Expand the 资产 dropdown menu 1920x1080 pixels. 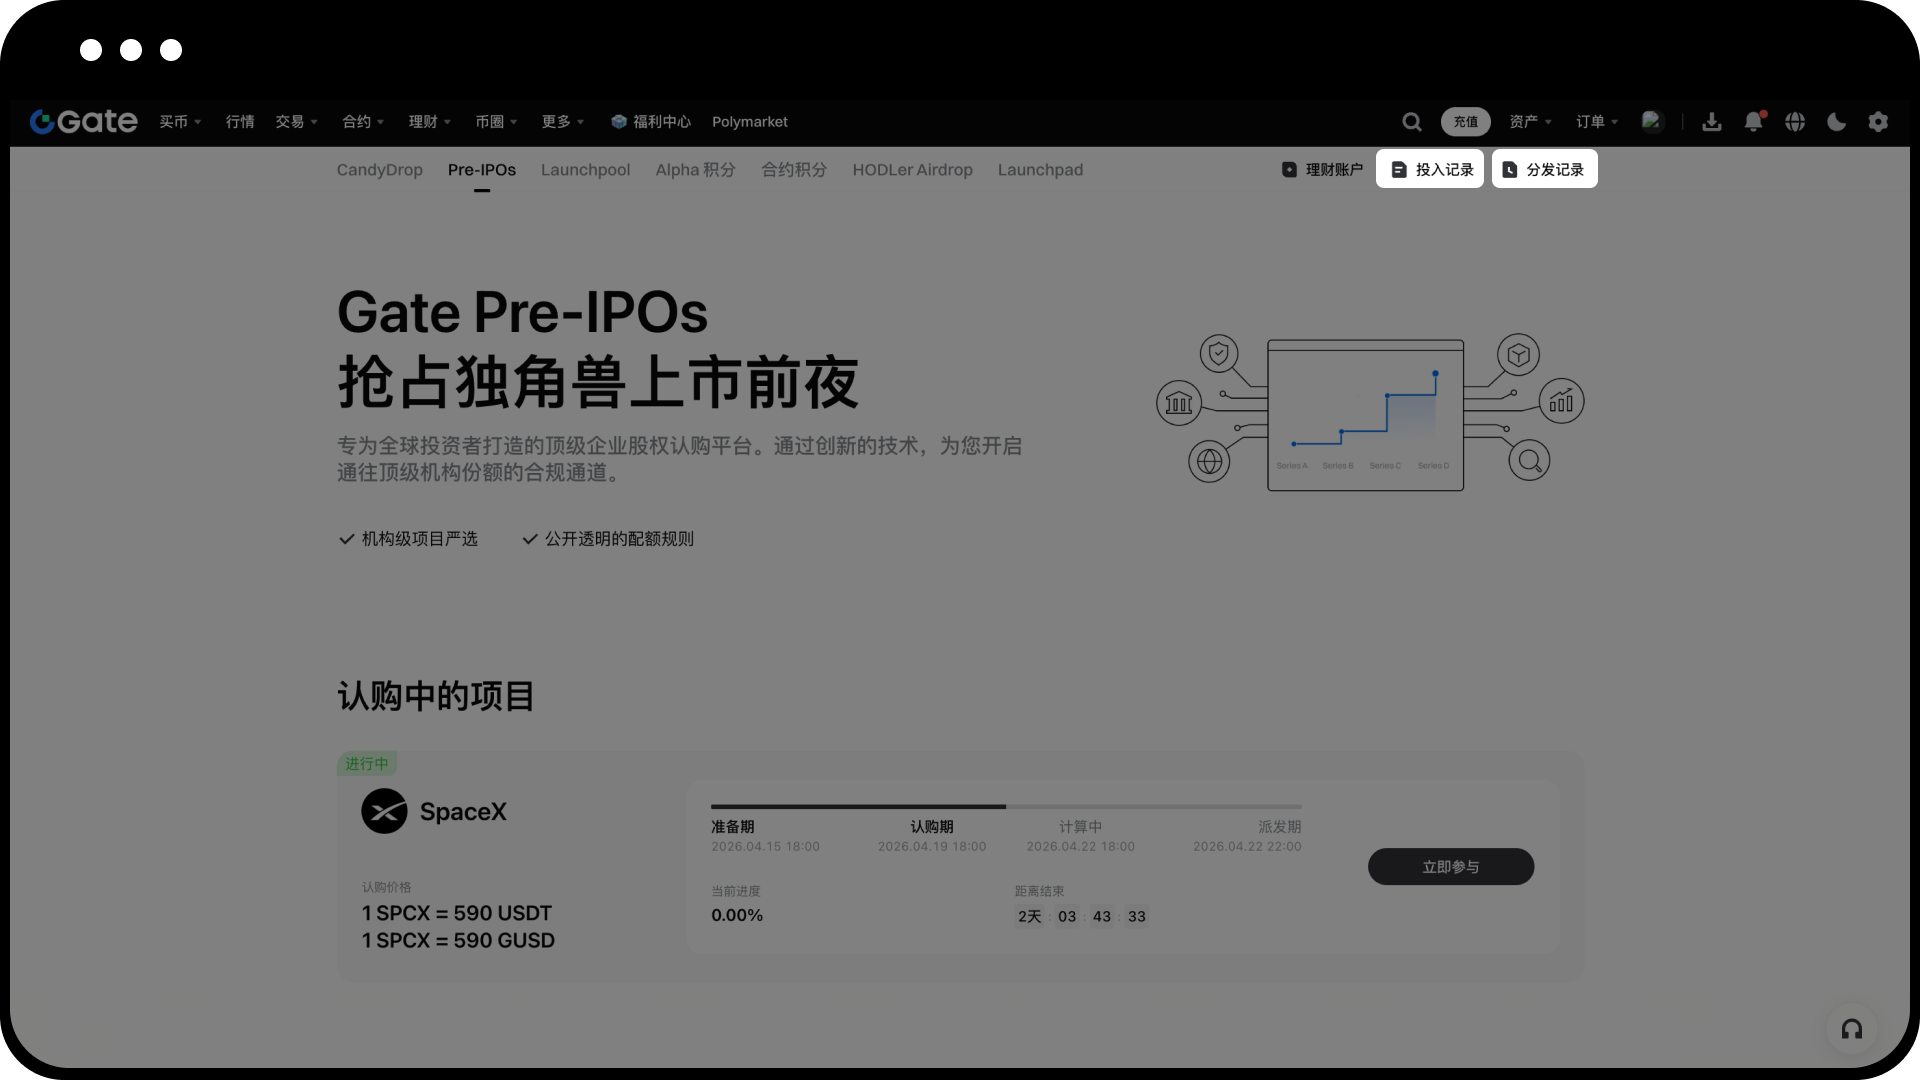tap(1530, 122)
